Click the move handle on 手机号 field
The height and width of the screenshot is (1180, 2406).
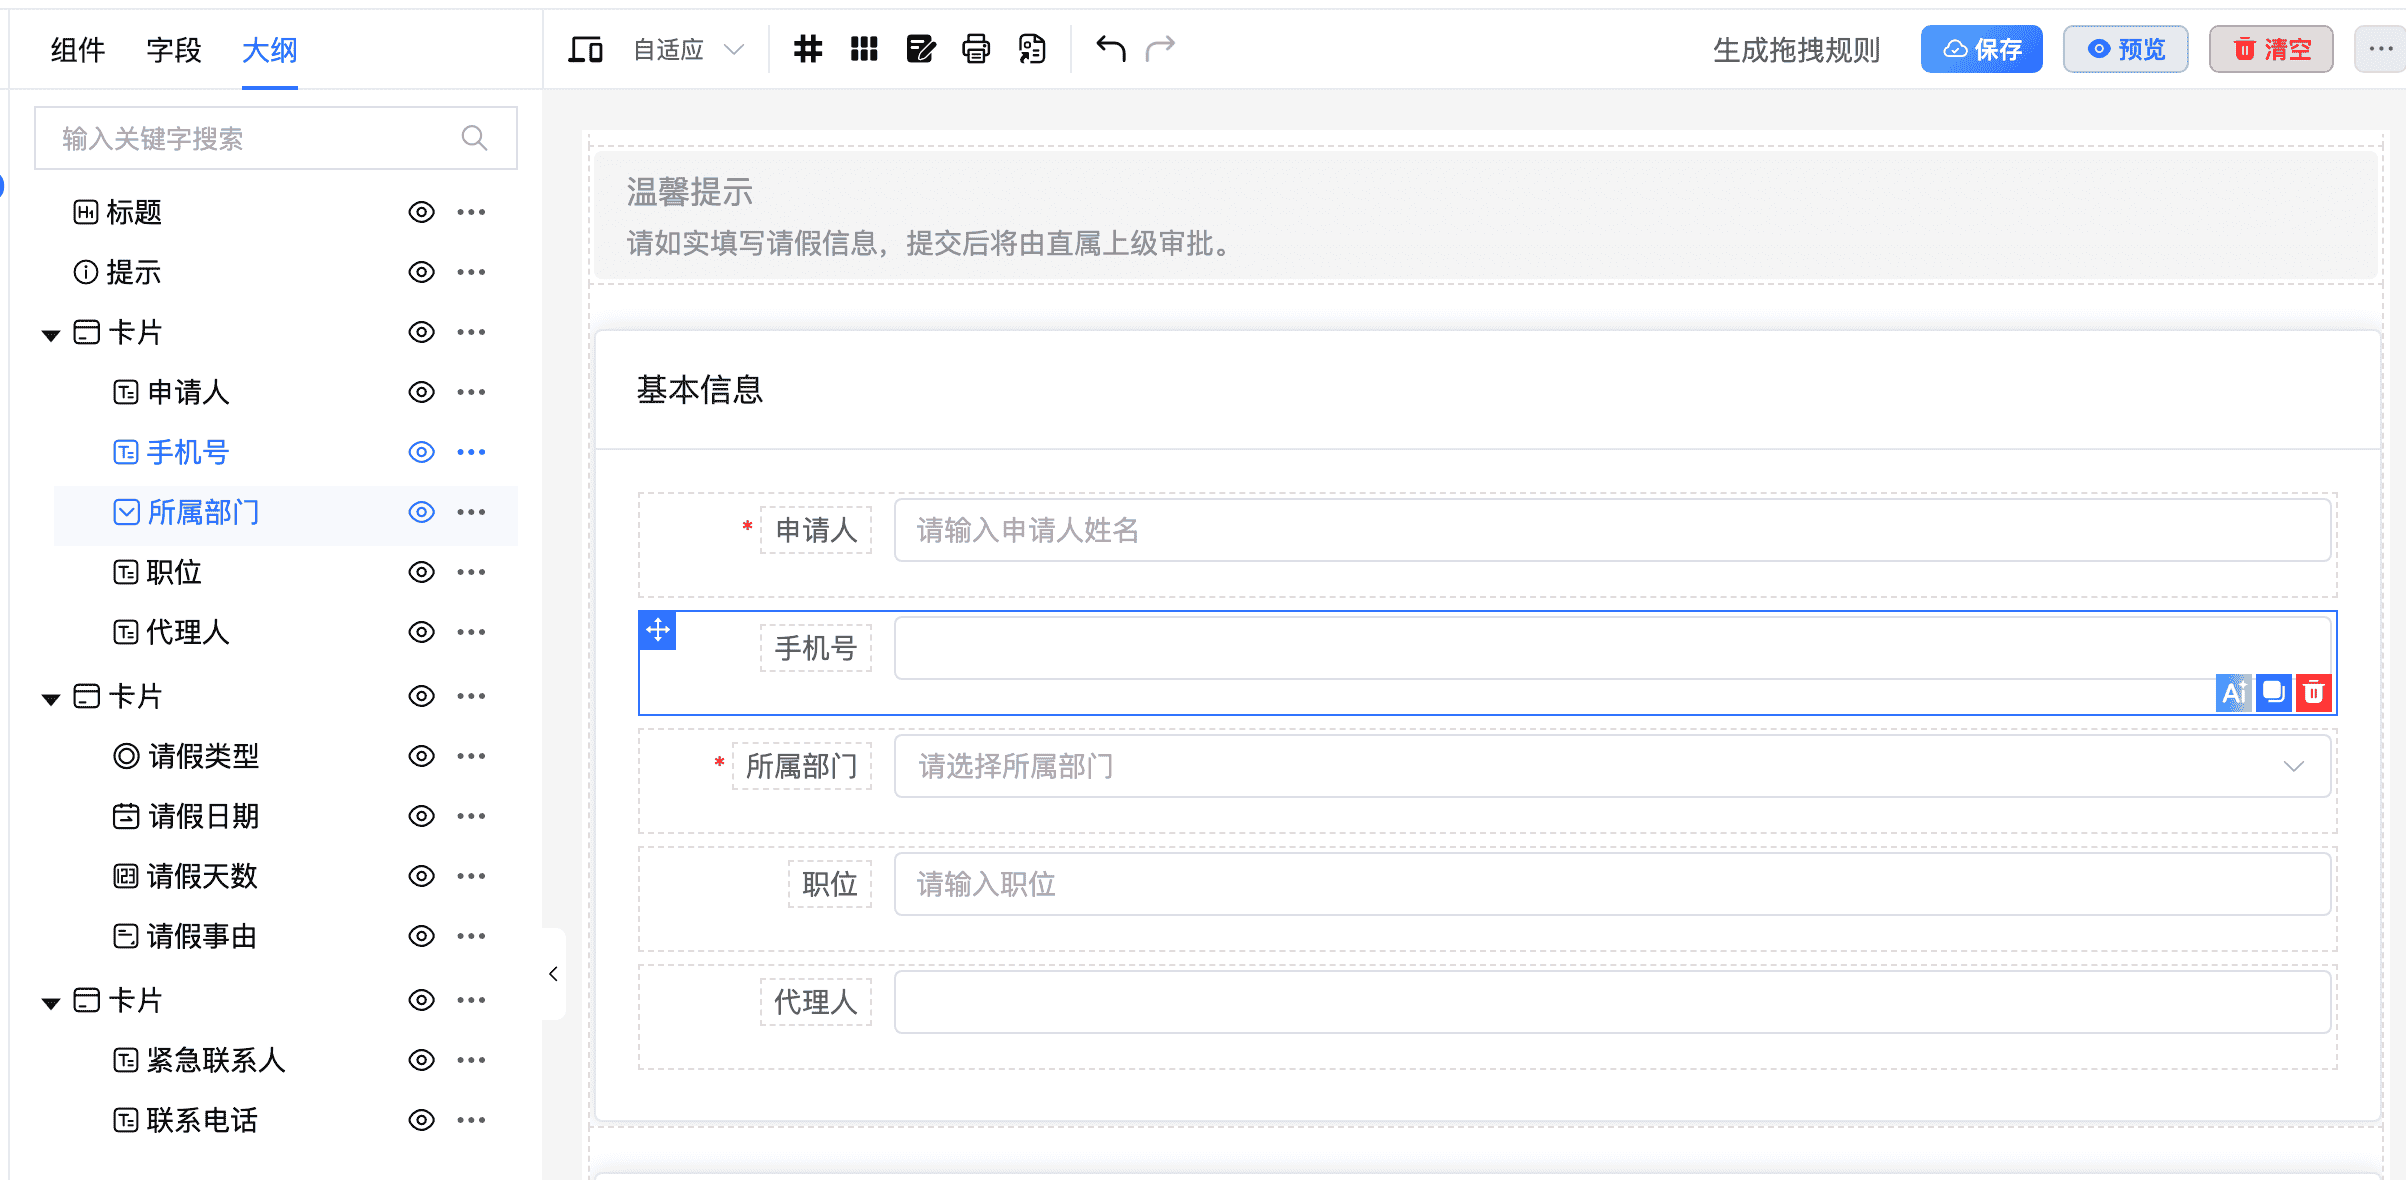658,630
